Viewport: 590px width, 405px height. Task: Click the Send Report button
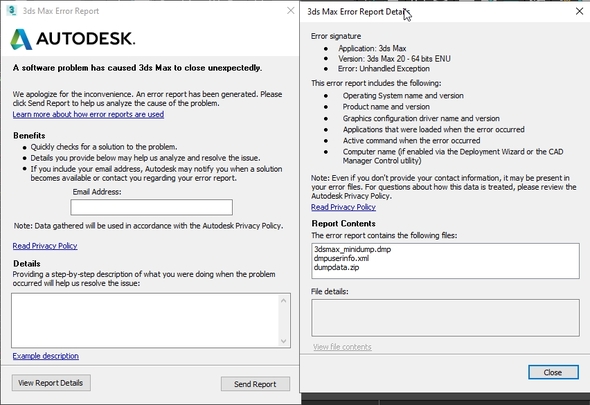pyautogui.click(x=255, y=384)
